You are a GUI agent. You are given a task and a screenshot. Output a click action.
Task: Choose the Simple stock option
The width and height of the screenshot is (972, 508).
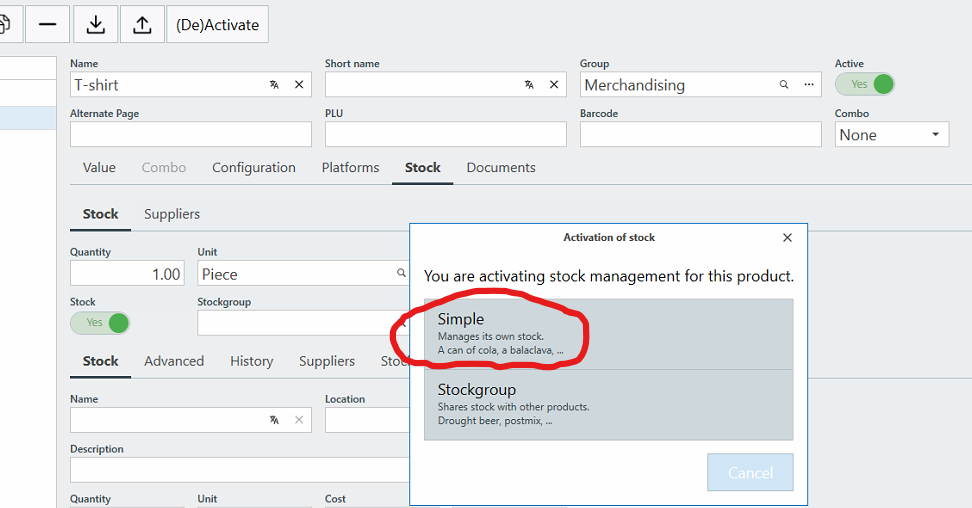pyautogui.click(x=609, y=334)
